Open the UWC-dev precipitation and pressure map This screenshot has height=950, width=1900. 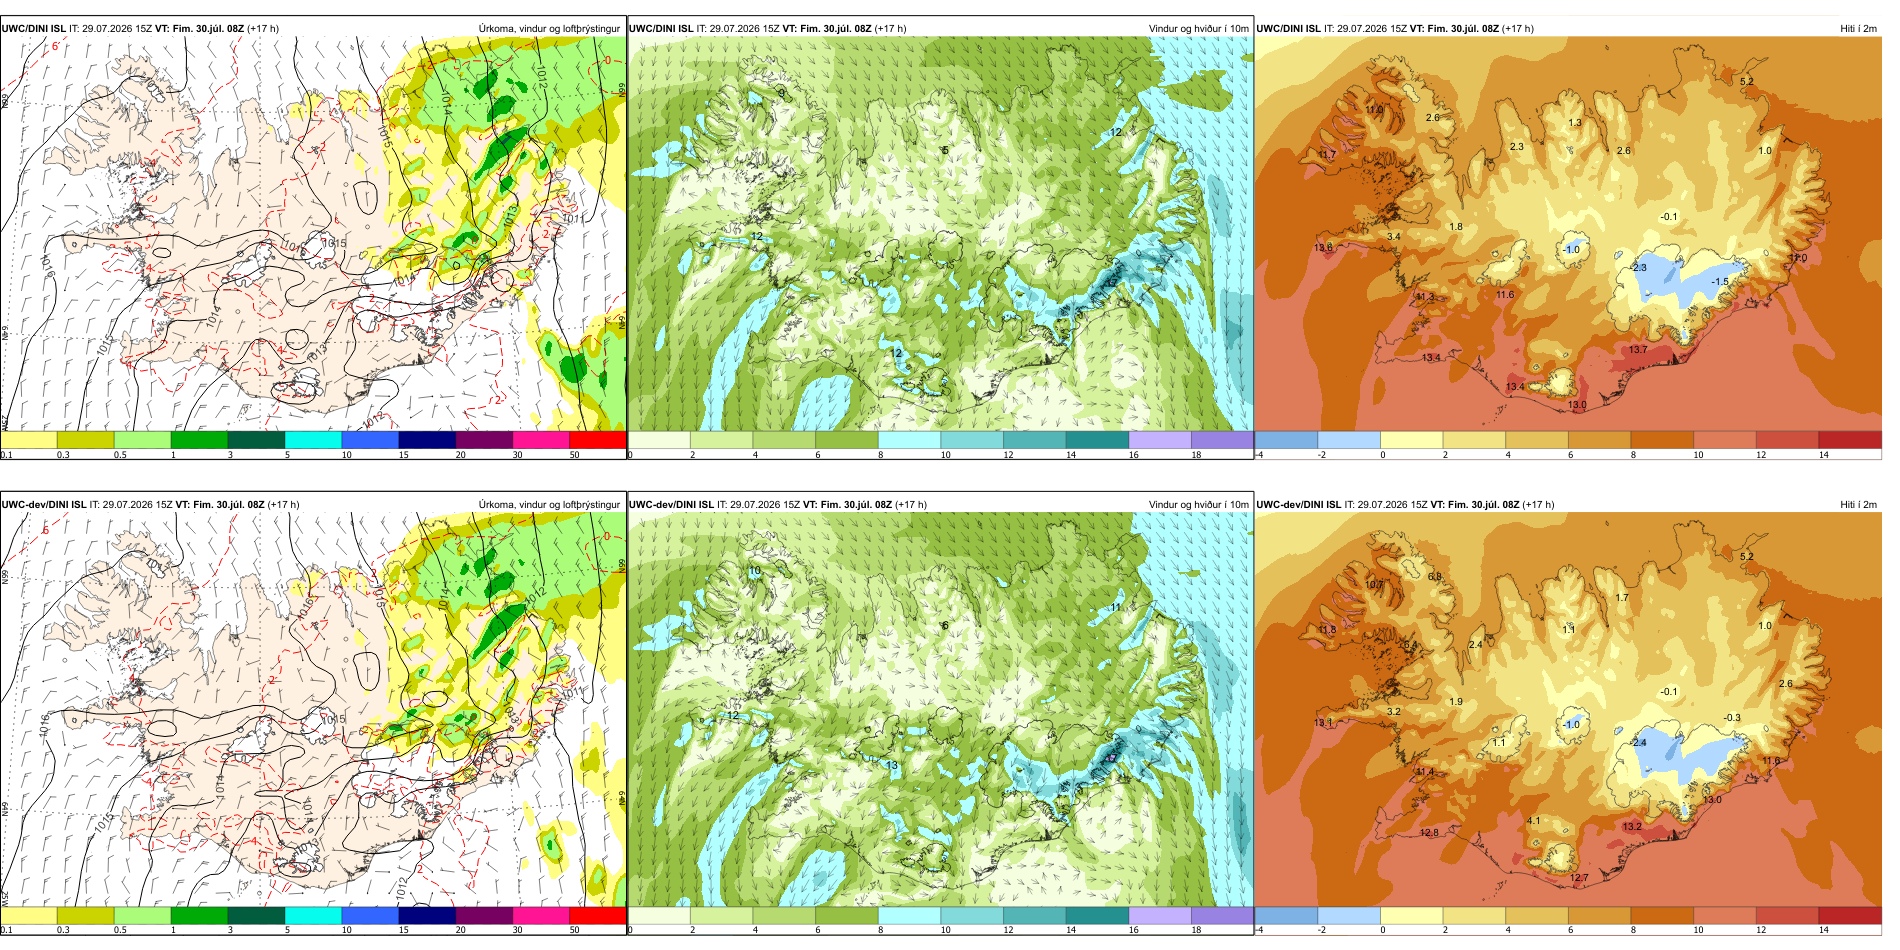(x=313, y=710)
